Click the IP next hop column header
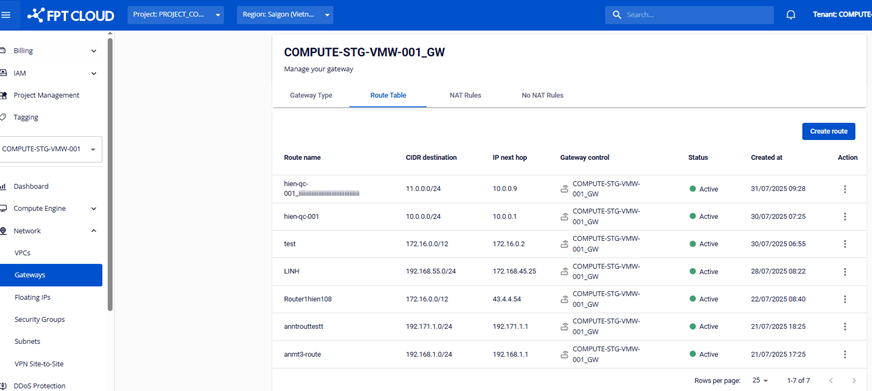 pyautogui.click(x=509, y=157)
